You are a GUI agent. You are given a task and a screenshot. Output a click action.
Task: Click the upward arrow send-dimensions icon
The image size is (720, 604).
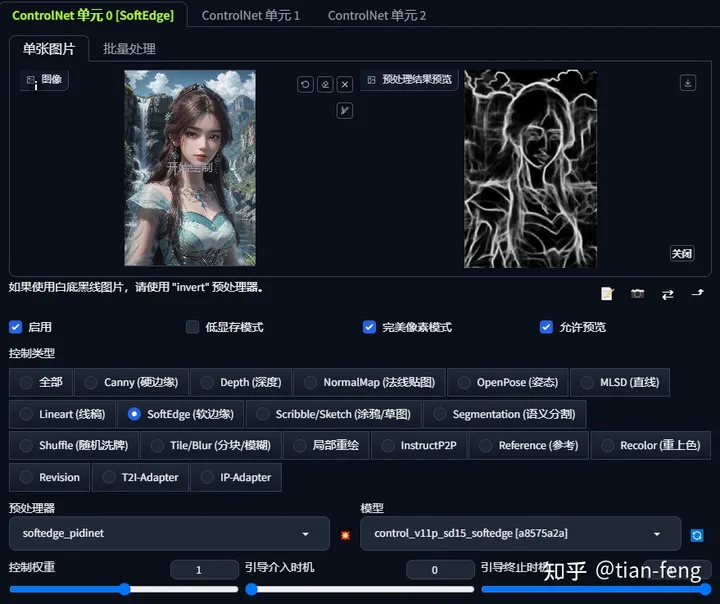[x=698, y=293]
